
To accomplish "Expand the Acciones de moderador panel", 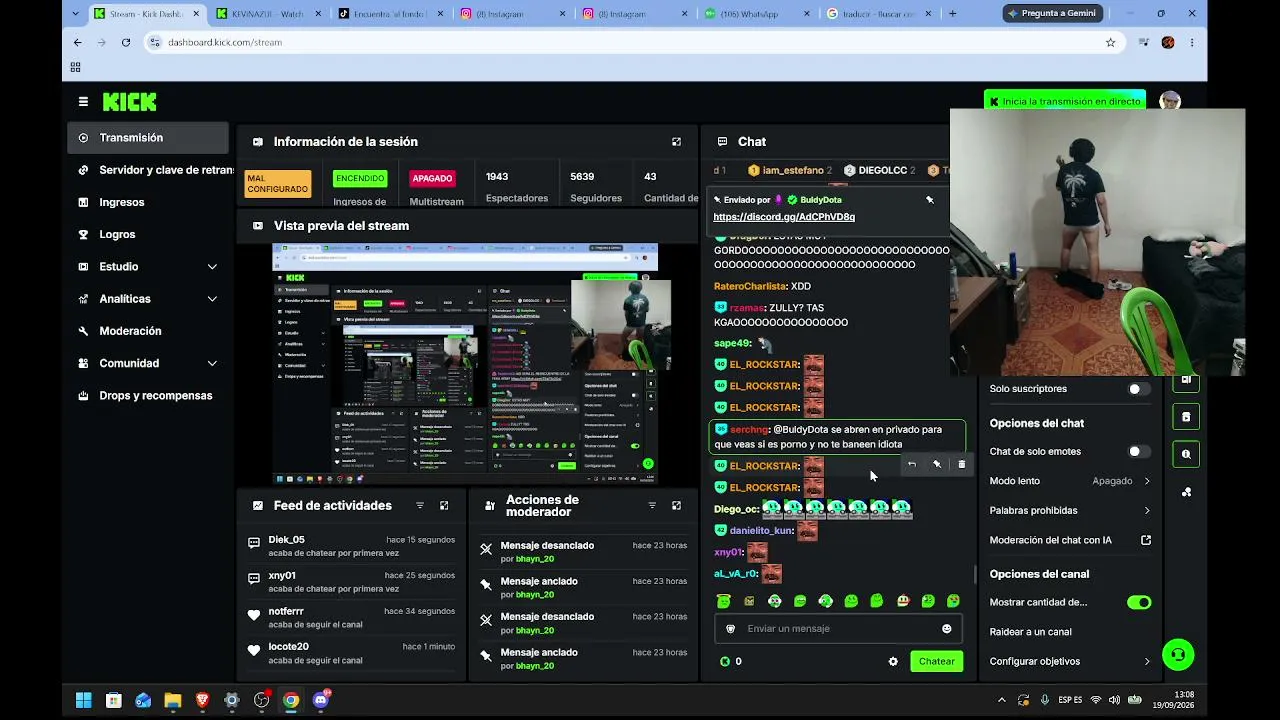I will 676,506.
